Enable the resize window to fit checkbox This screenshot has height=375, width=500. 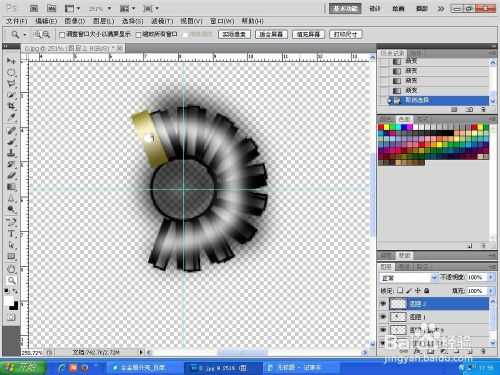coord(62,35)
